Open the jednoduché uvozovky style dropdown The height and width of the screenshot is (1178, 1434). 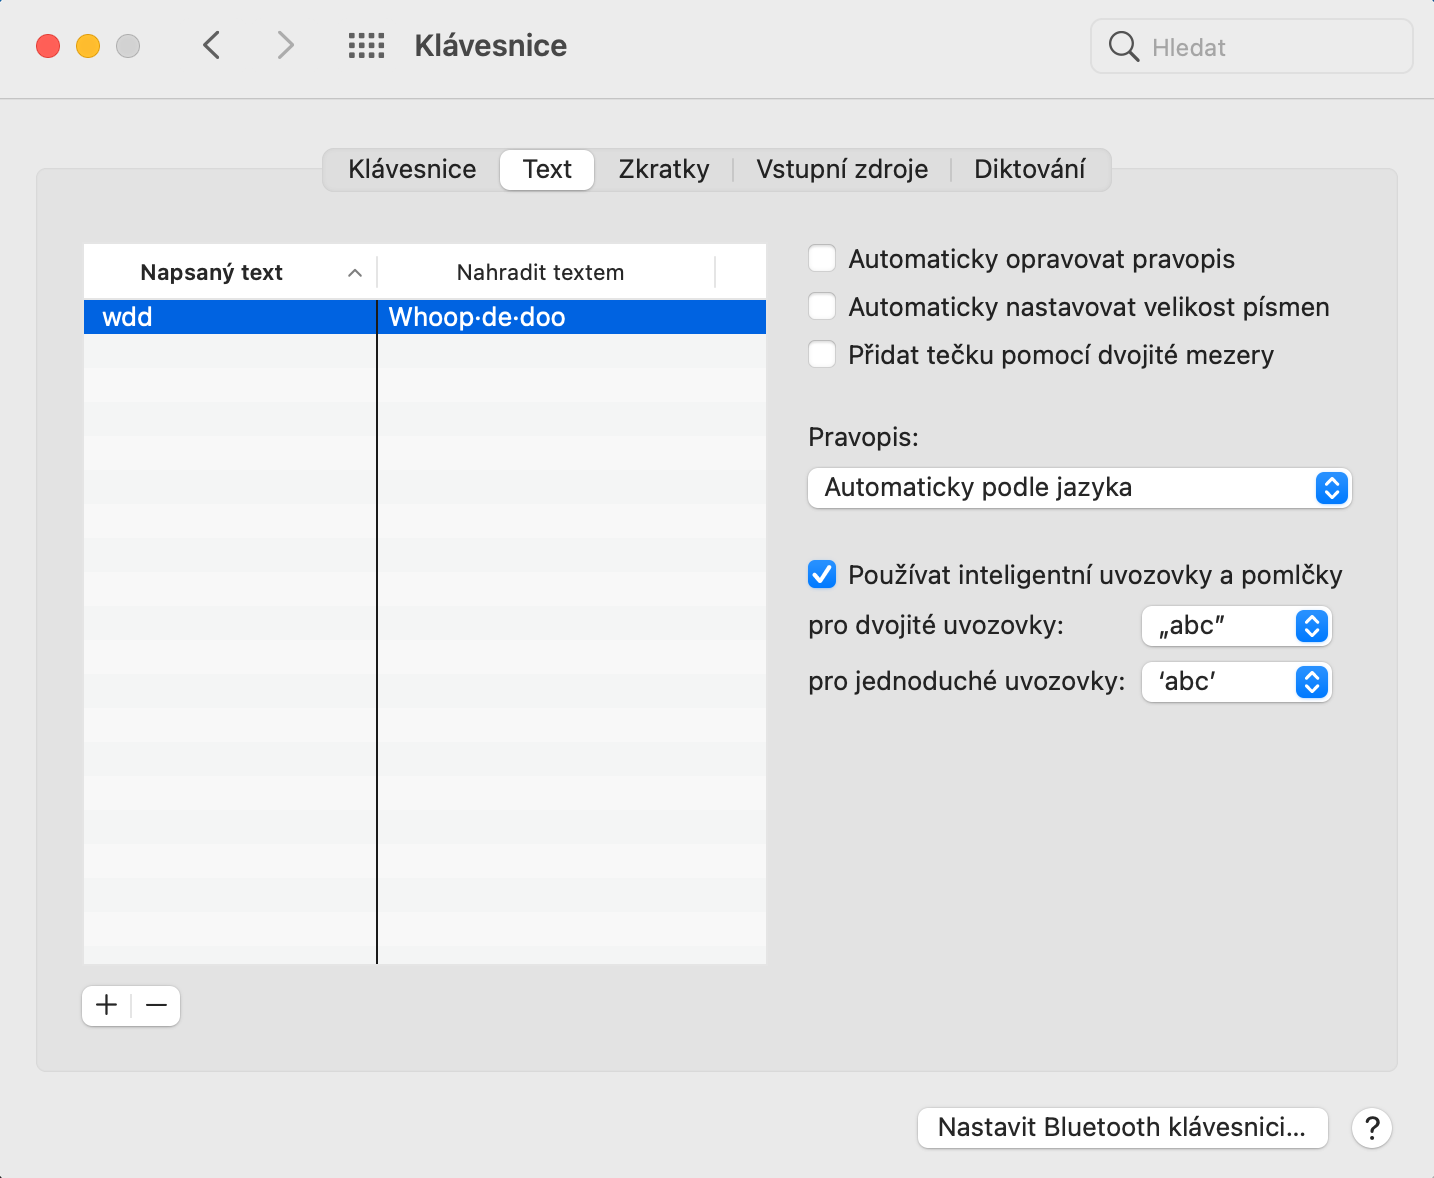1236,682
